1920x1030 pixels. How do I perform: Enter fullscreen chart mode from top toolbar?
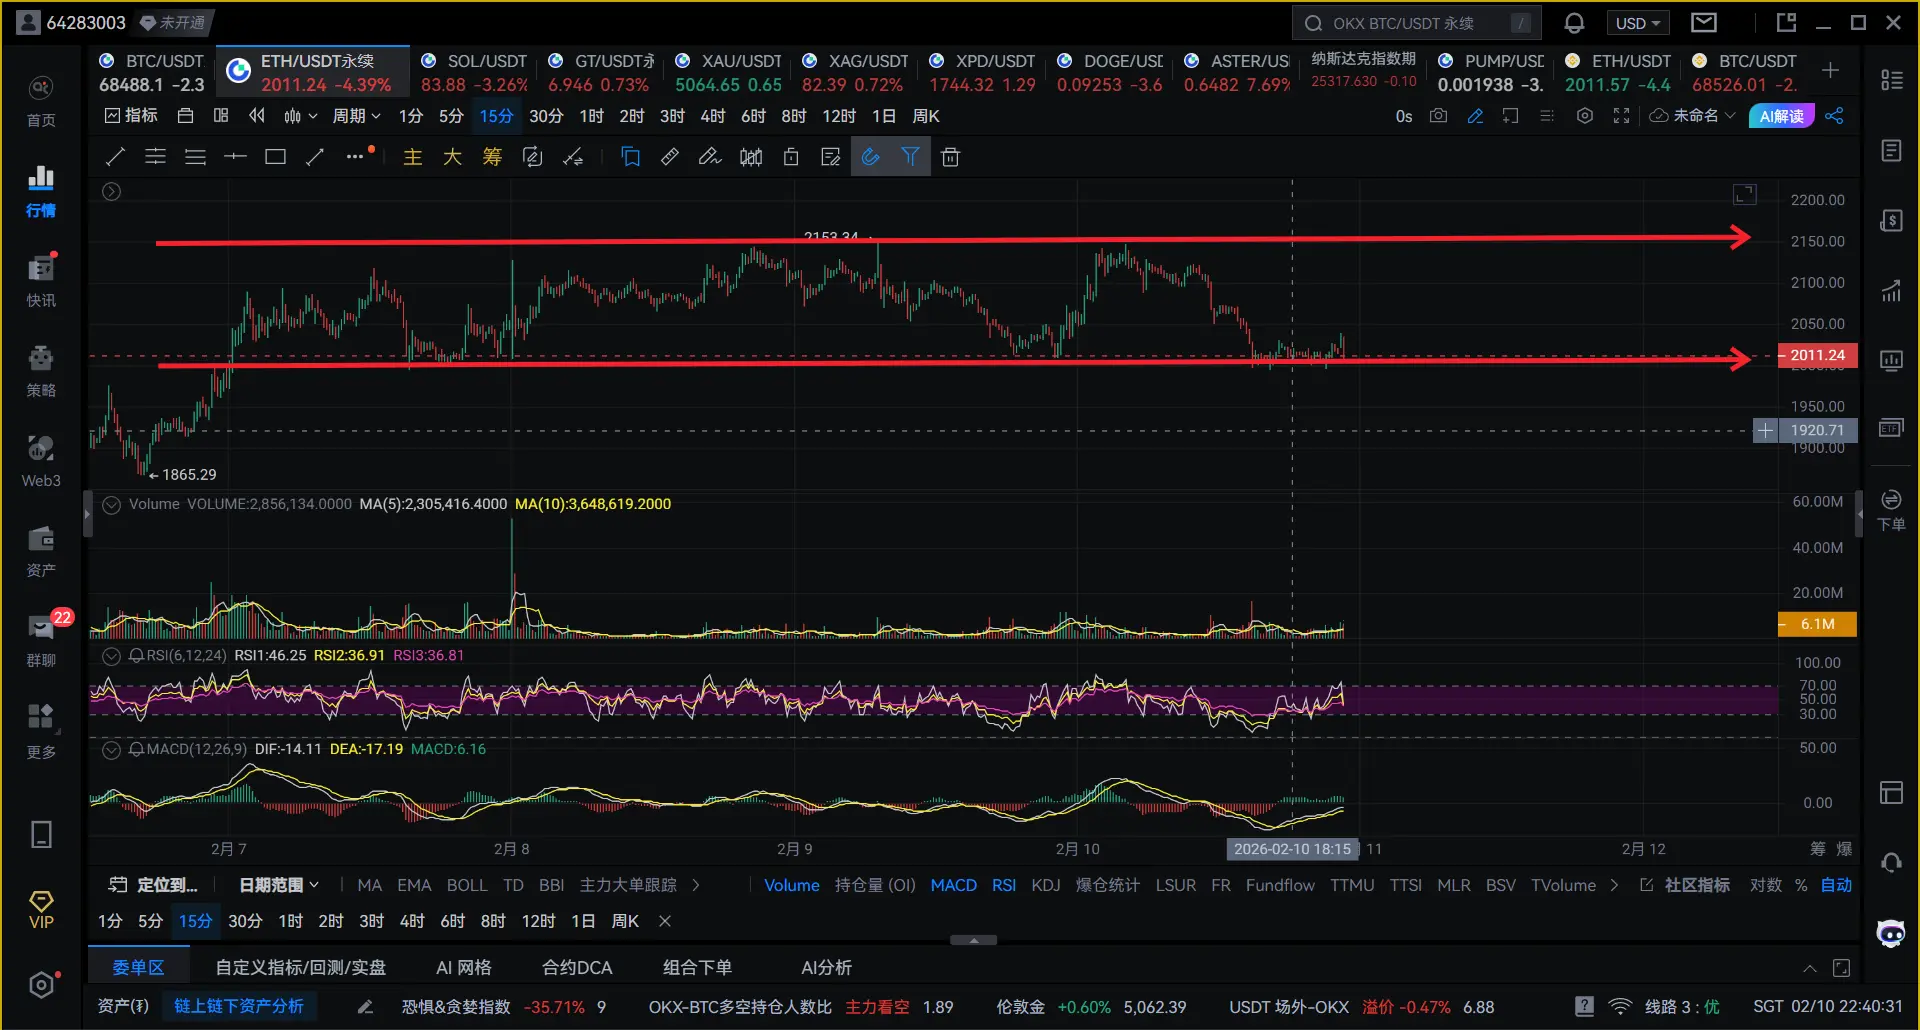point(1621,116)
